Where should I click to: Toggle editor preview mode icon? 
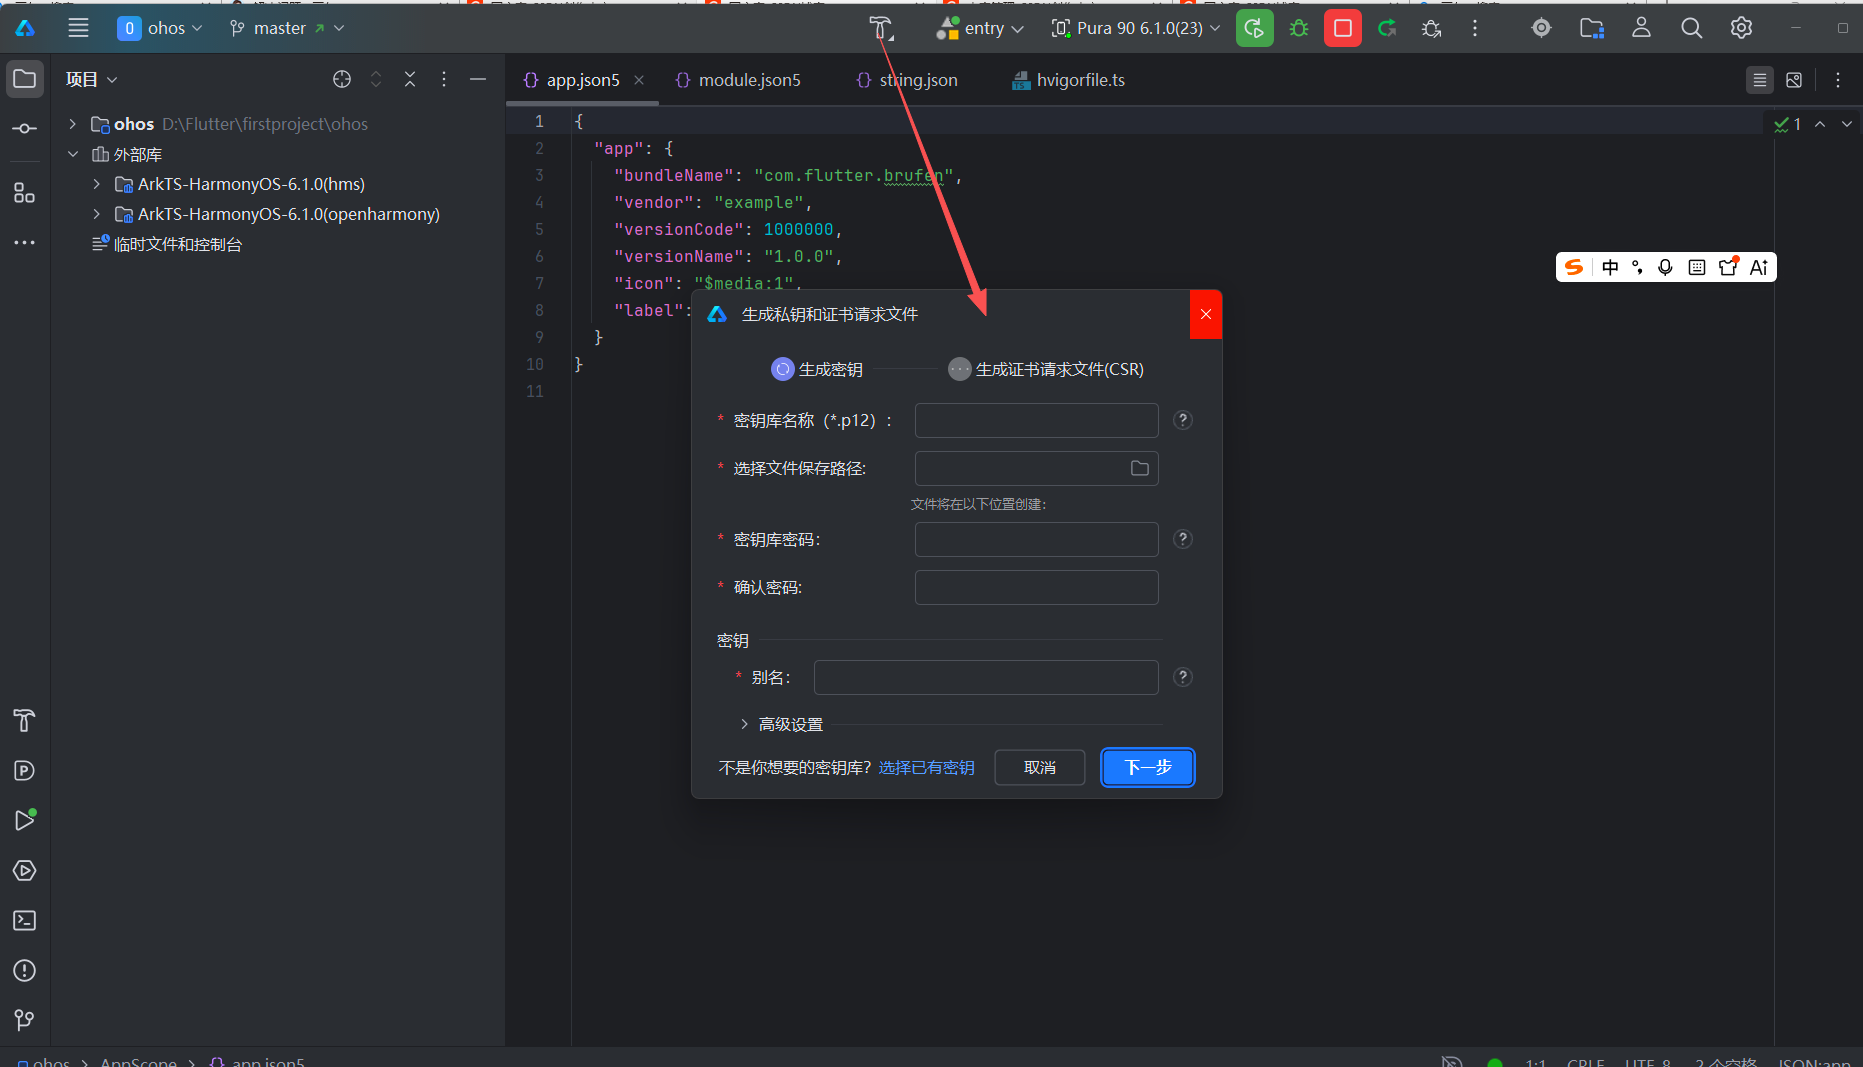tap(1794, 80)
